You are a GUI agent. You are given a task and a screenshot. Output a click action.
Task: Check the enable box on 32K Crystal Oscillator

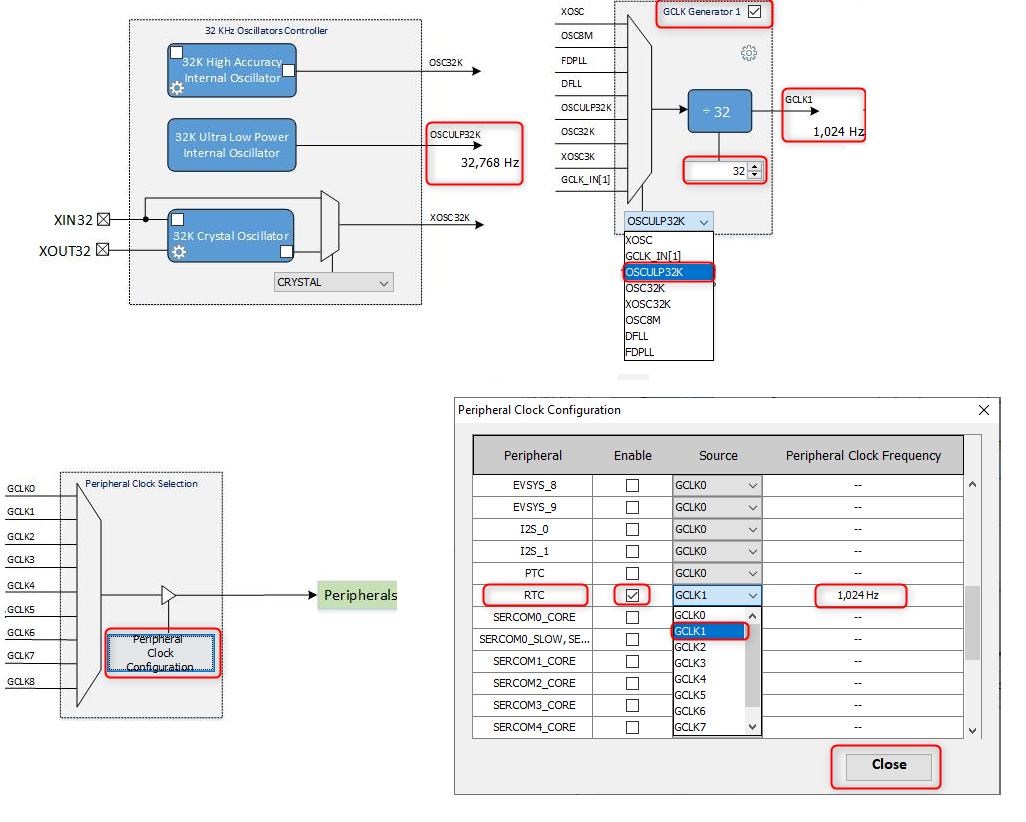pyautogui.click(x=177, y=218)
